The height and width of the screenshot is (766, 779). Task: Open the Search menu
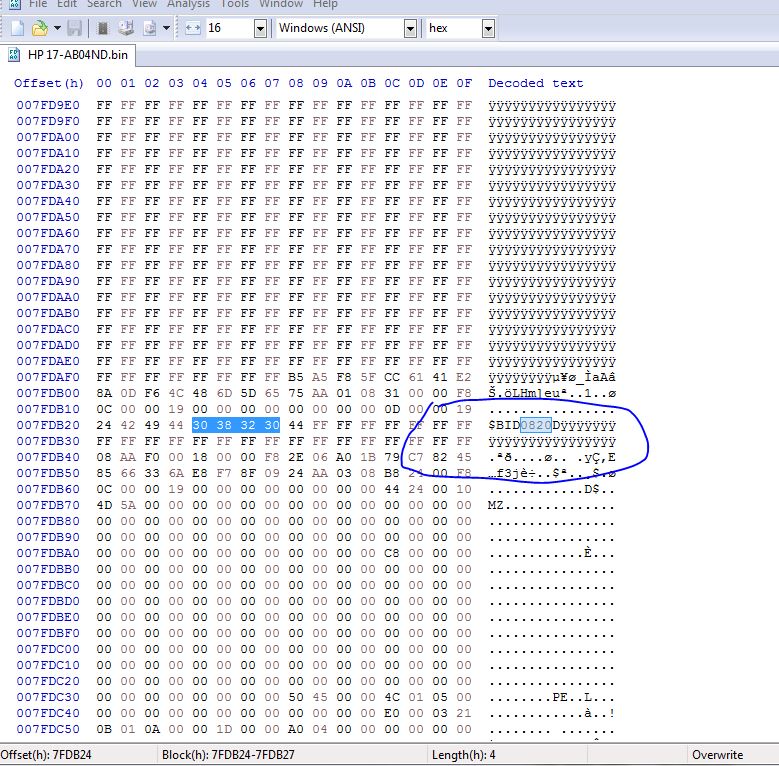[104, 4]
